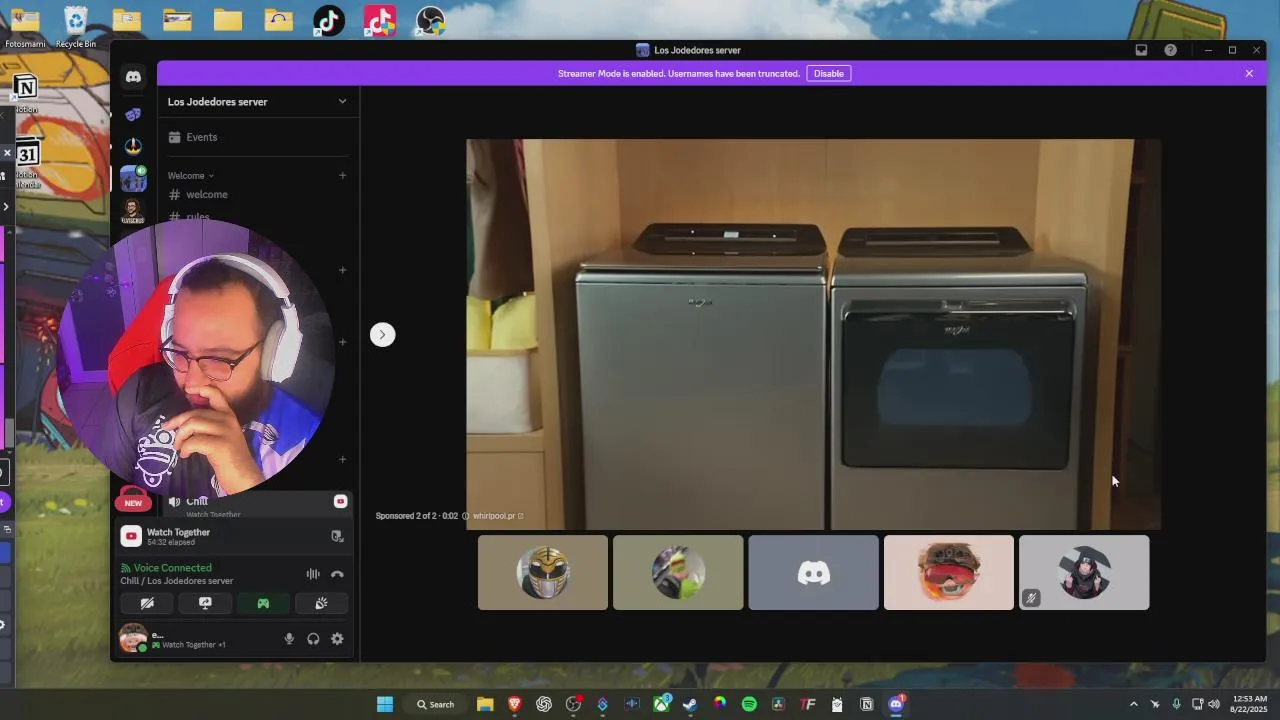Select the muted dark-haired participant tile

point(1084,572)
